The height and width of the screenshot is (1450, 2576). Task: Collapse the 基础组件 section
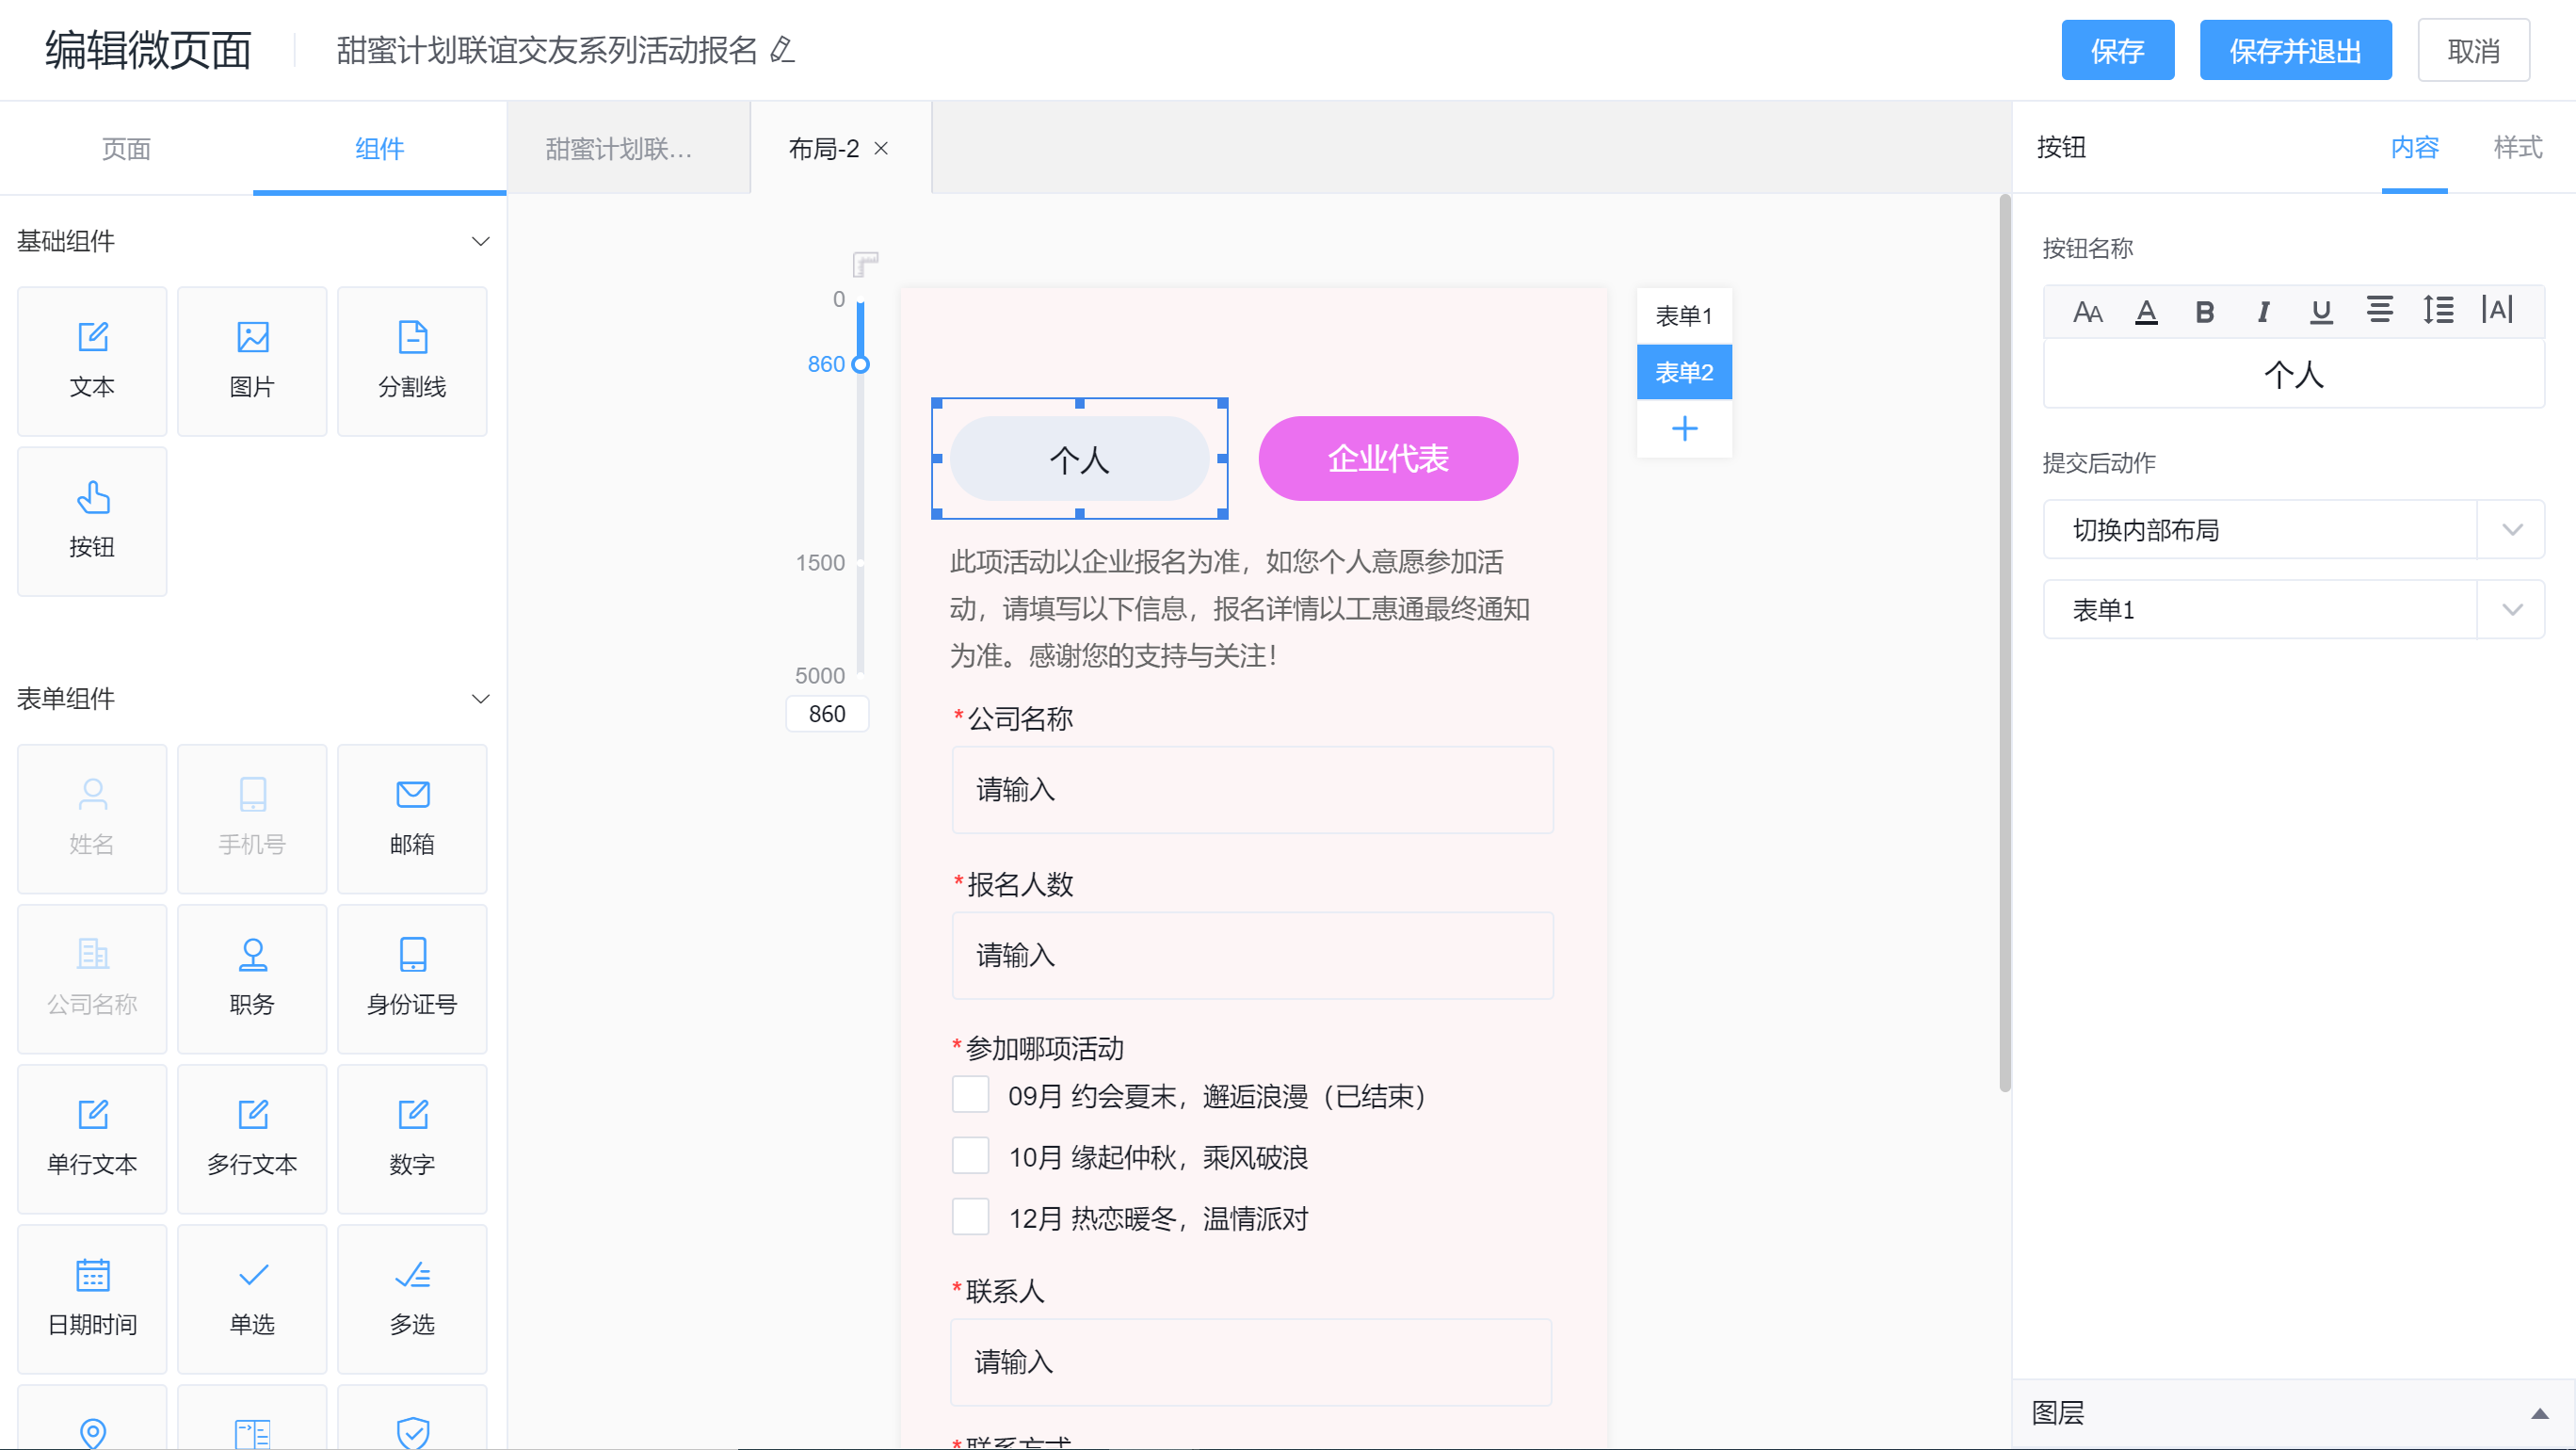point(481,241)
